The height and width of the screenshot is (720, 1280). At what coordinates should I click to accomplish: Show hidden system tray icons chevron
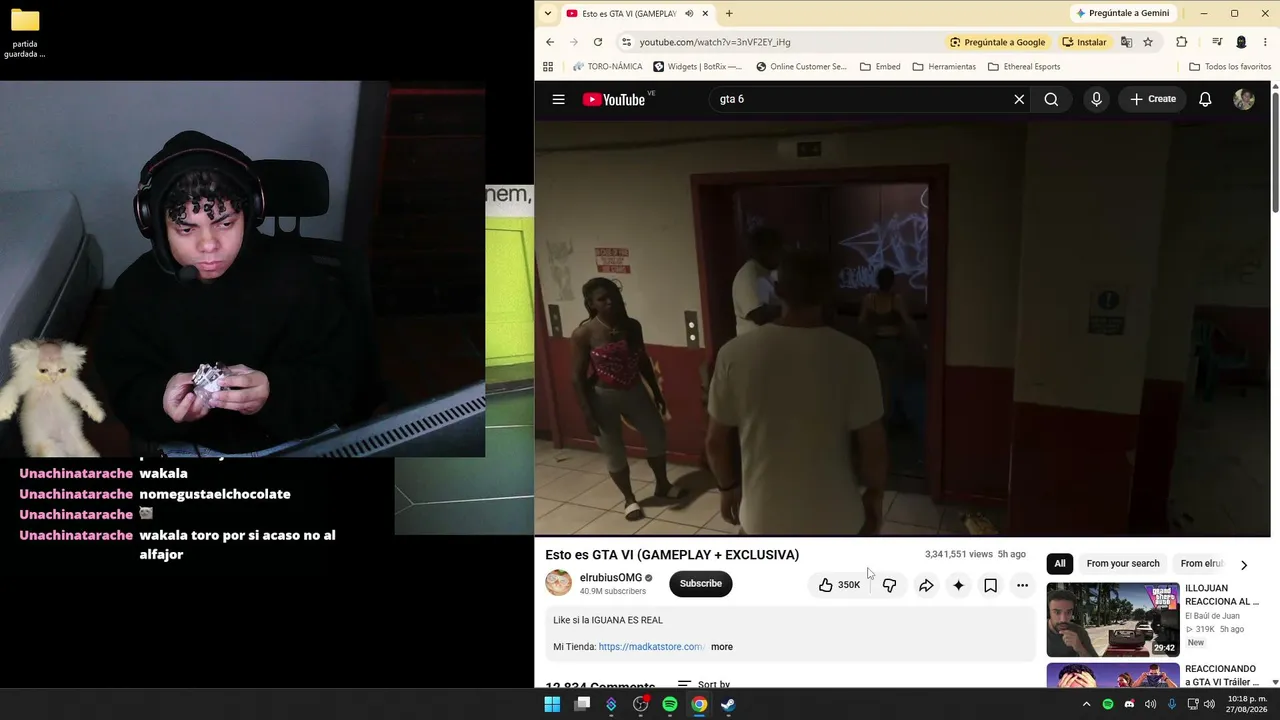[1086, 704]
